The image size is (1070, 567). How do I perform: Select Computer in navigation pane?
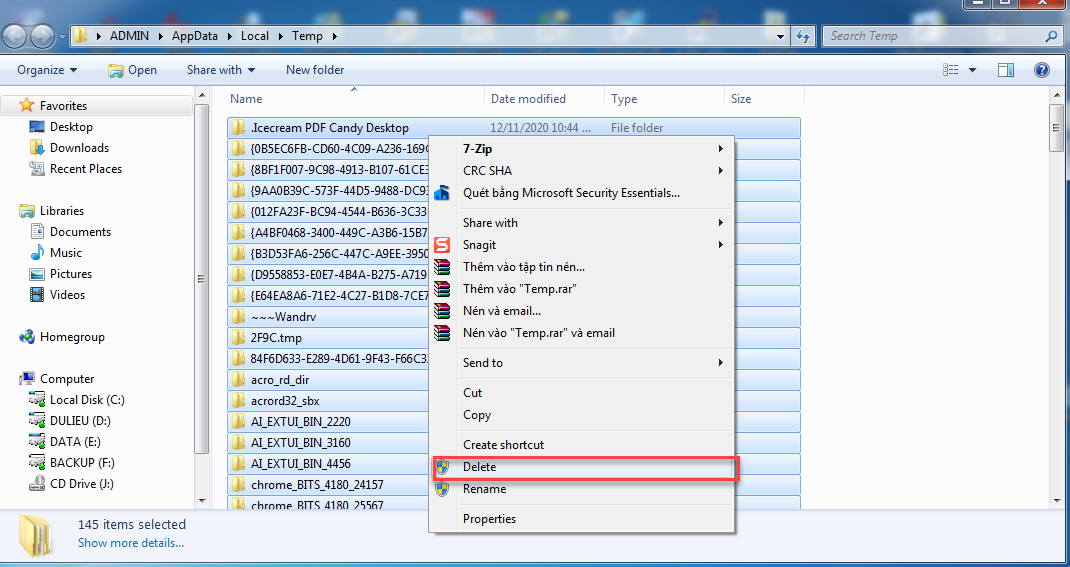point(67,379)
